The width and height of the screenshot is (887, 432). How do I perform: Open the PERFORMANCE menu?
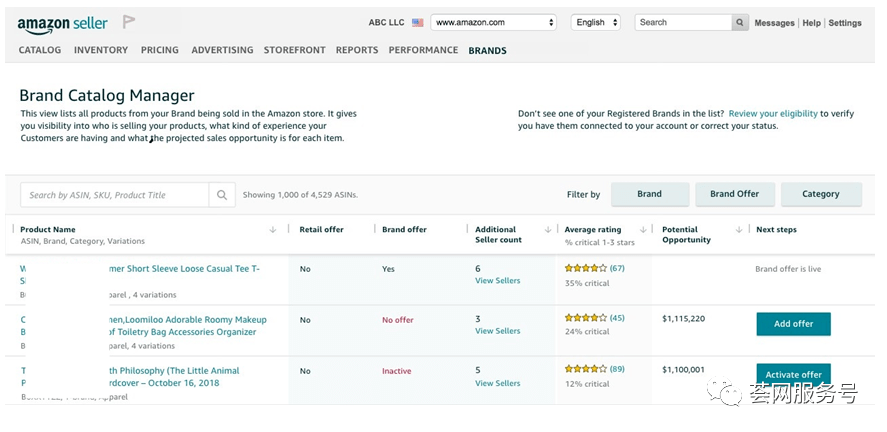423,50
